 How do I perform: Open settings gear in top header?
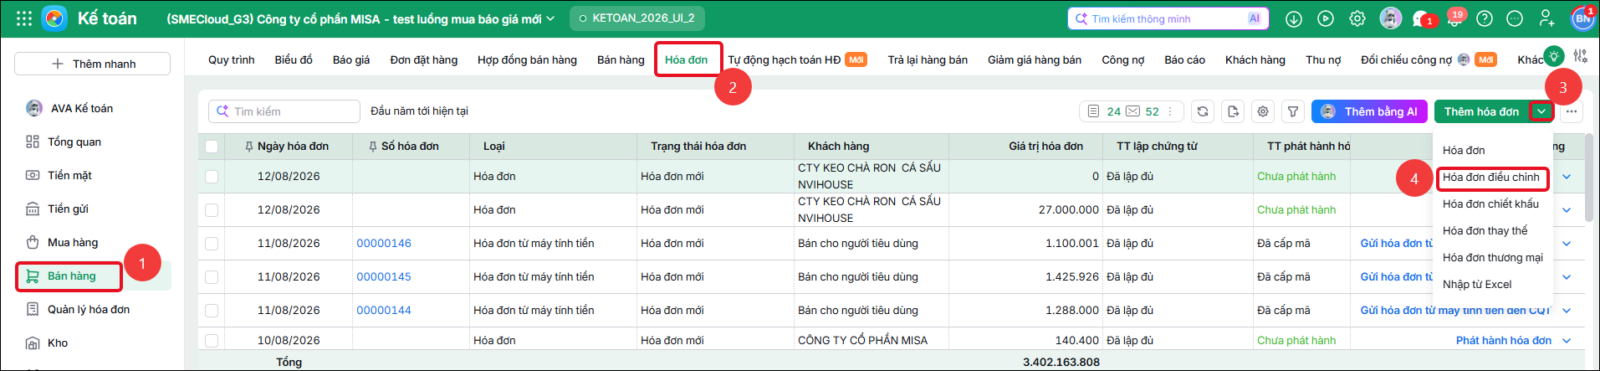1357,18
